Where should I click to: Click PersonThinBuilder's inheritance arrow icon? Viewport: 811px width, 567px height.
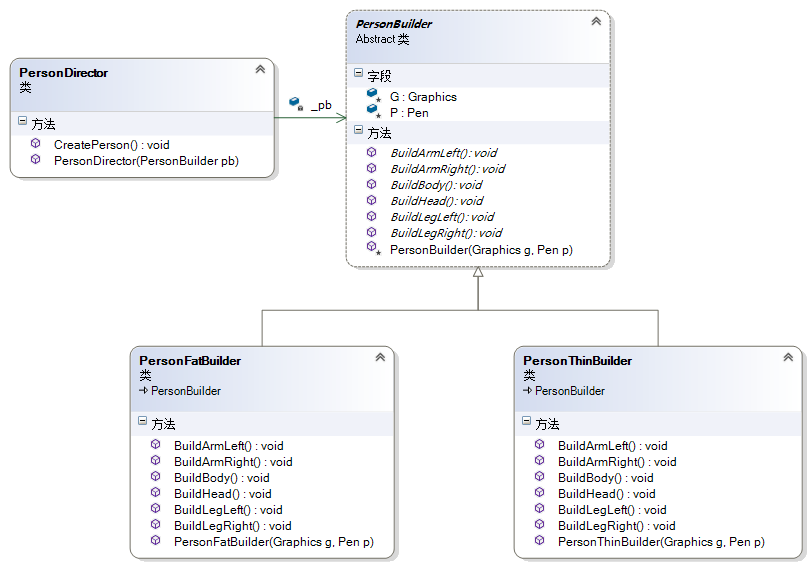point(528,391)
